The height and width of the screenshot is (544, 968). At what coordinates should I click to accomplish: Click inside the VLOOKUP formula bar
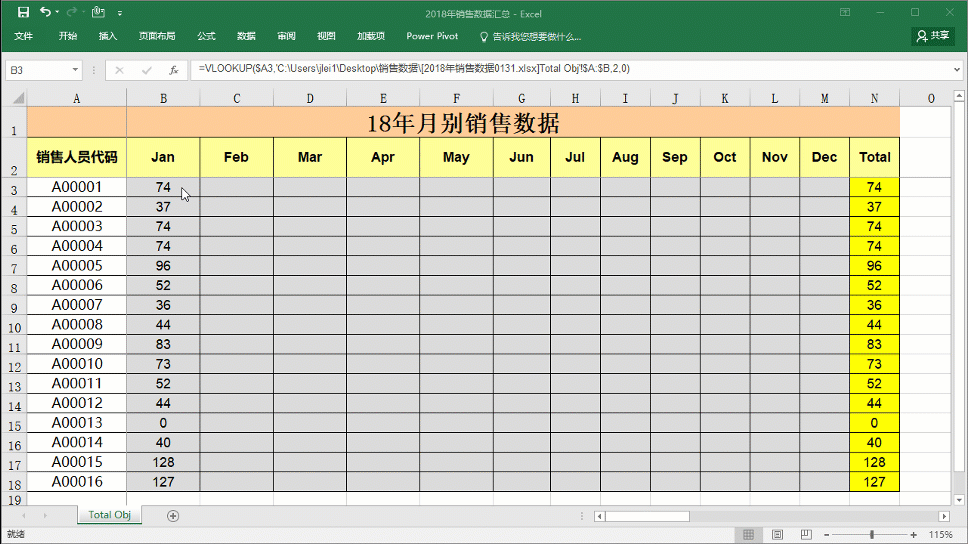pos(568,69)
